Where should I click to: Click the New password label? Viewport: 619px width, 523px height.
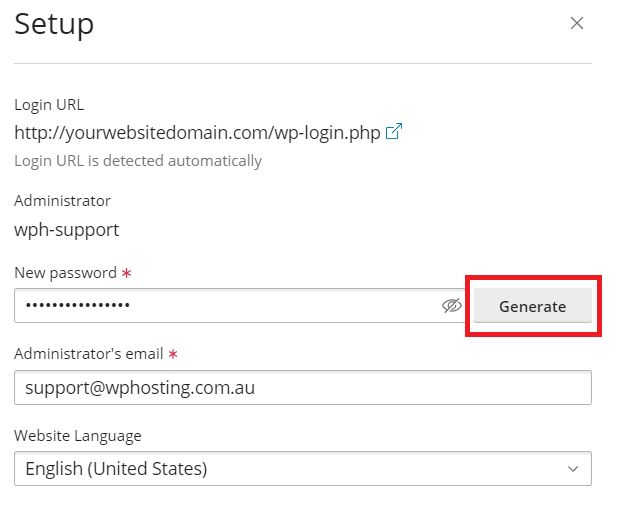pos(65,272)
